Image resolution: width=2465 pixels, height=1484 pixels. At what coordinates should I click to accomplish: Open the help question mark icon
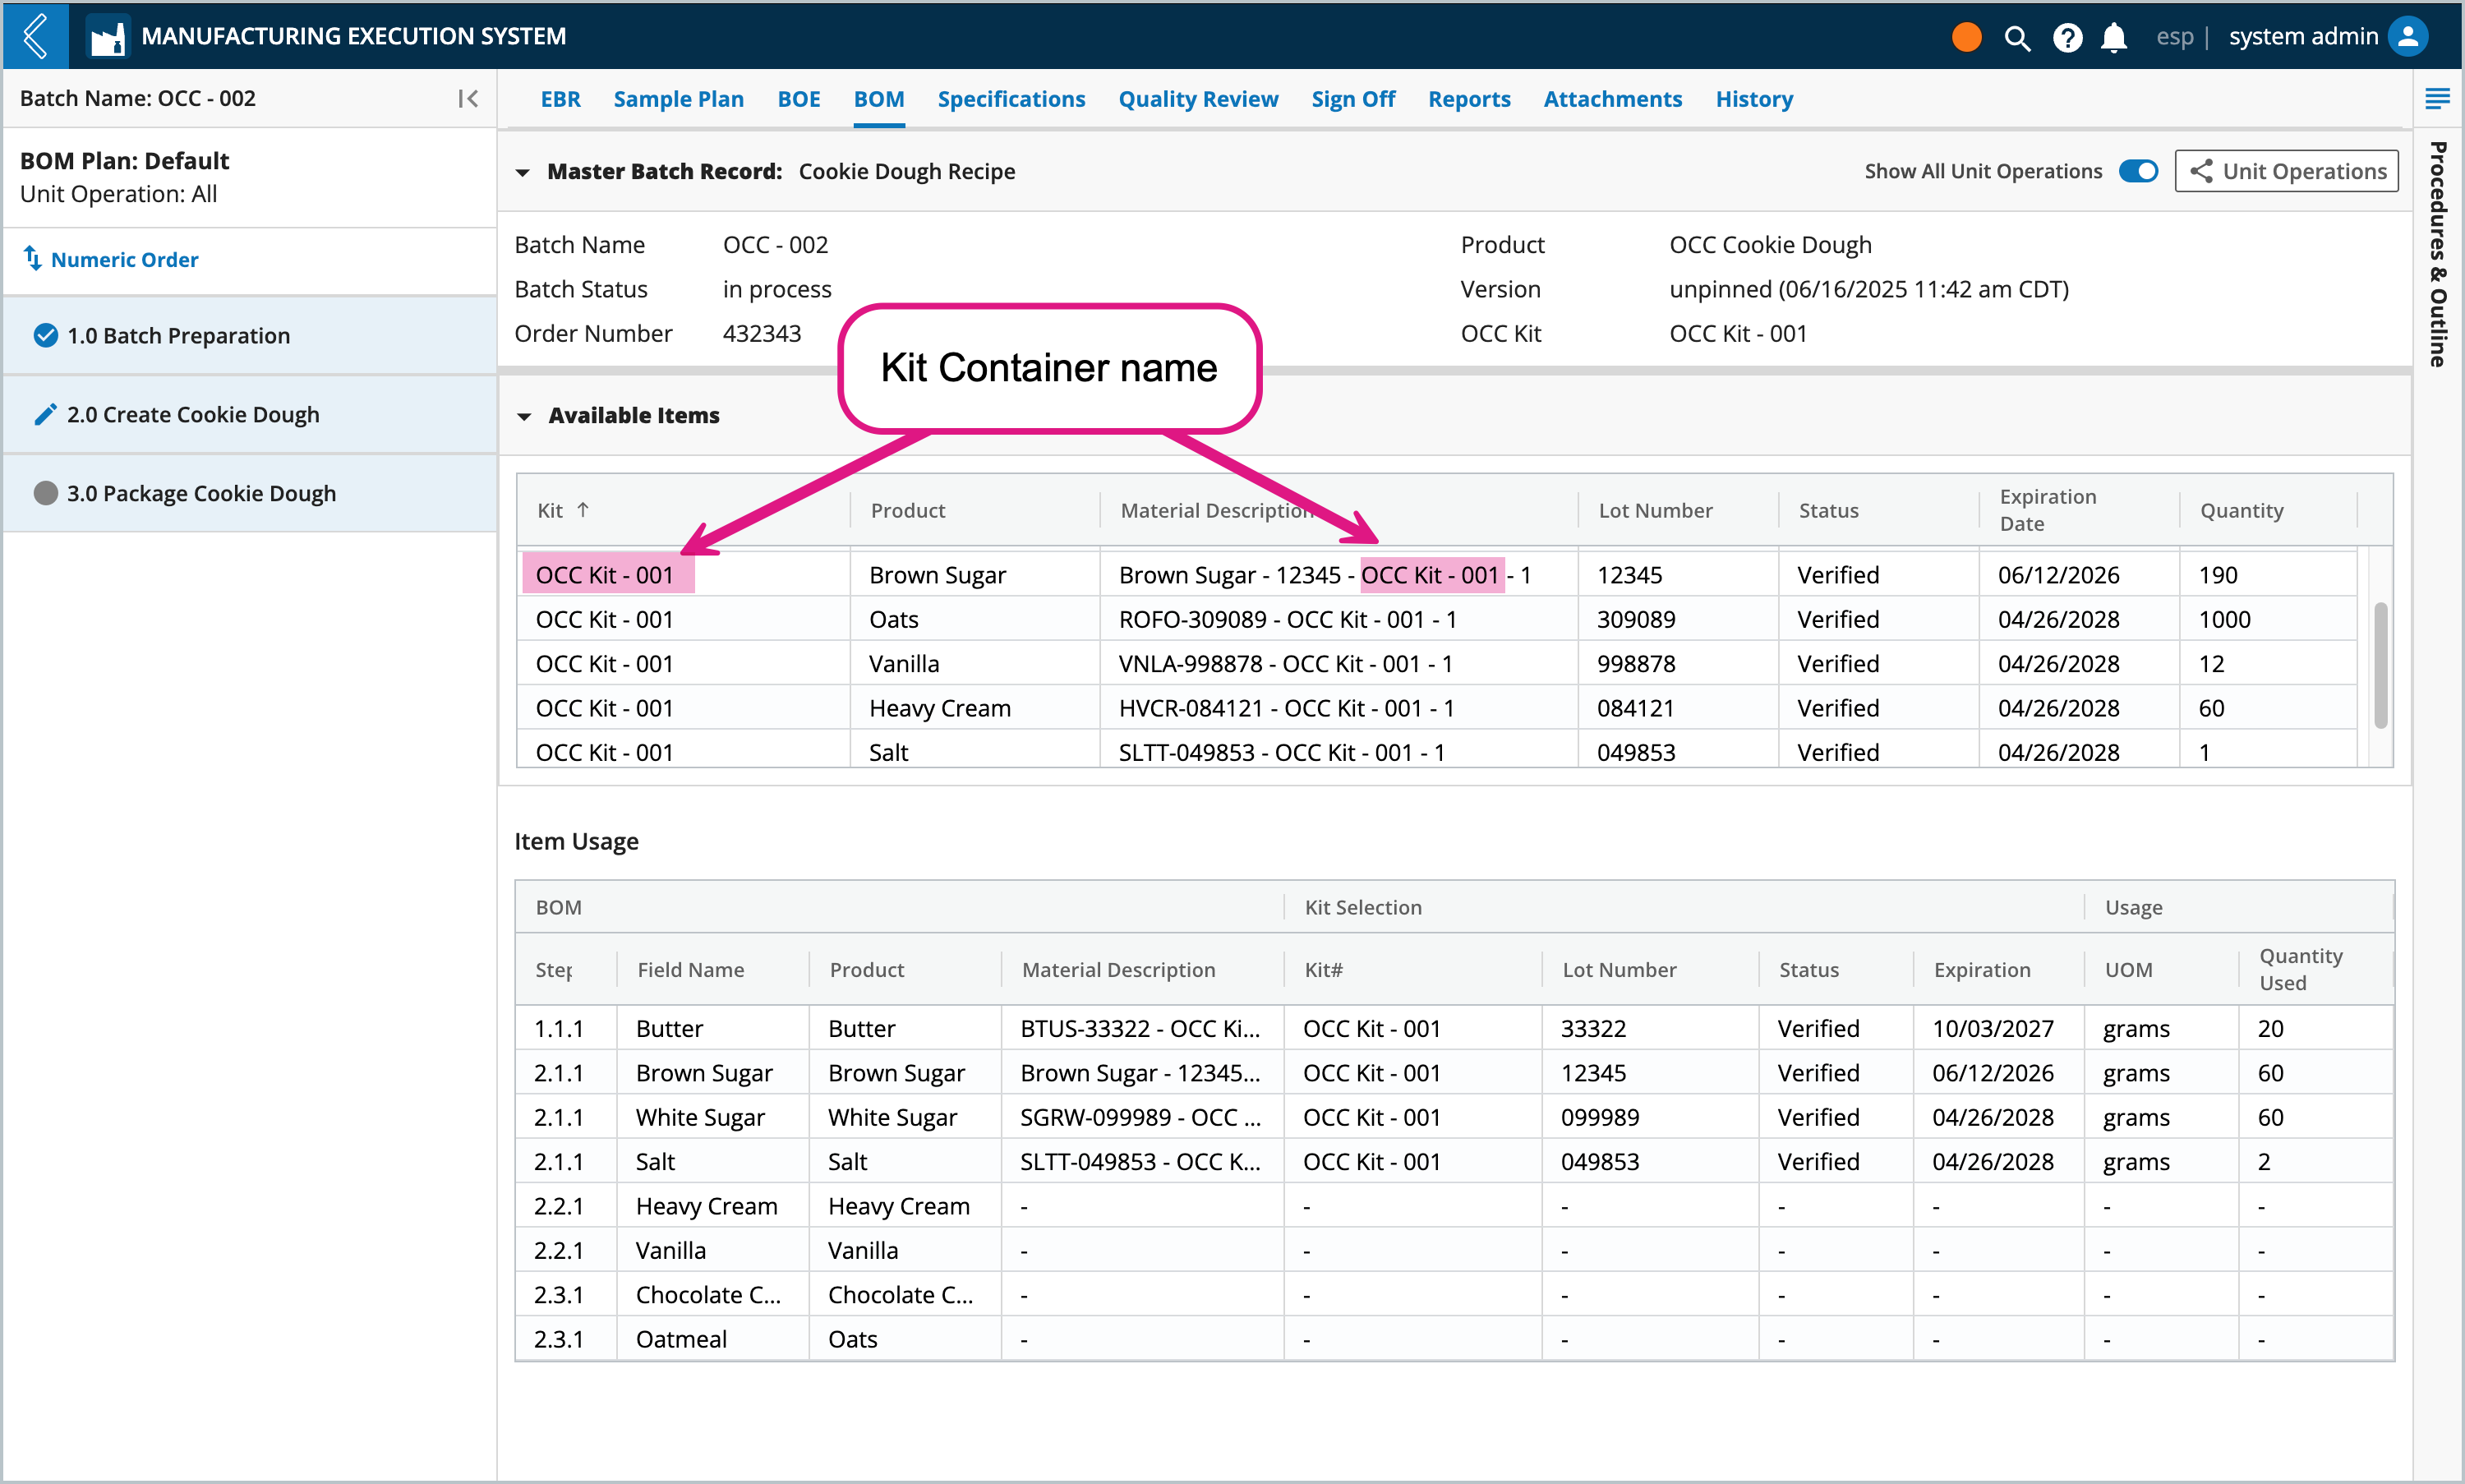(x=2067, y=38)
